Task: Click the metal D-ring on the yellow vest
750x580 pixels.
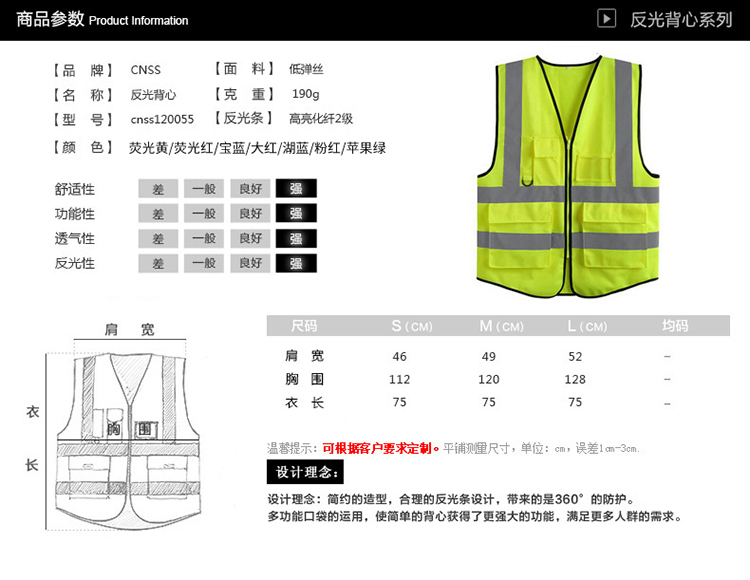Action: coord(527,180)
